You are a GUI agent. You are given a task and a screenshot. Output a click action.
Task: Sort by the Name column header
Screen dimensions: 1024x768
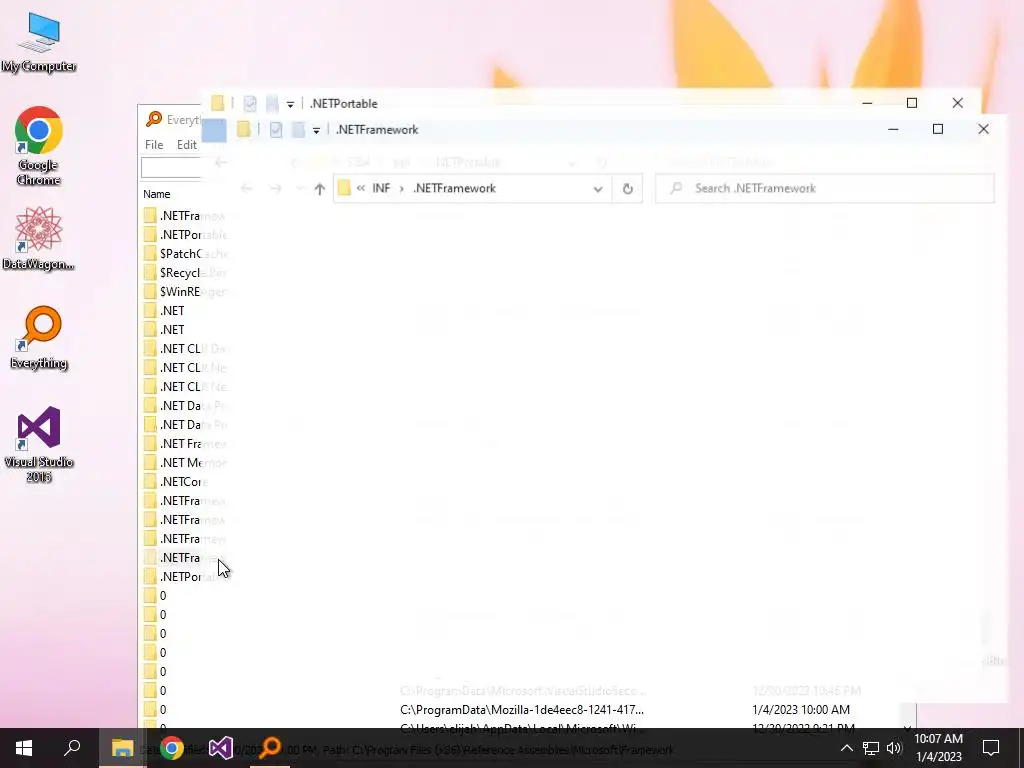[157, 194]
